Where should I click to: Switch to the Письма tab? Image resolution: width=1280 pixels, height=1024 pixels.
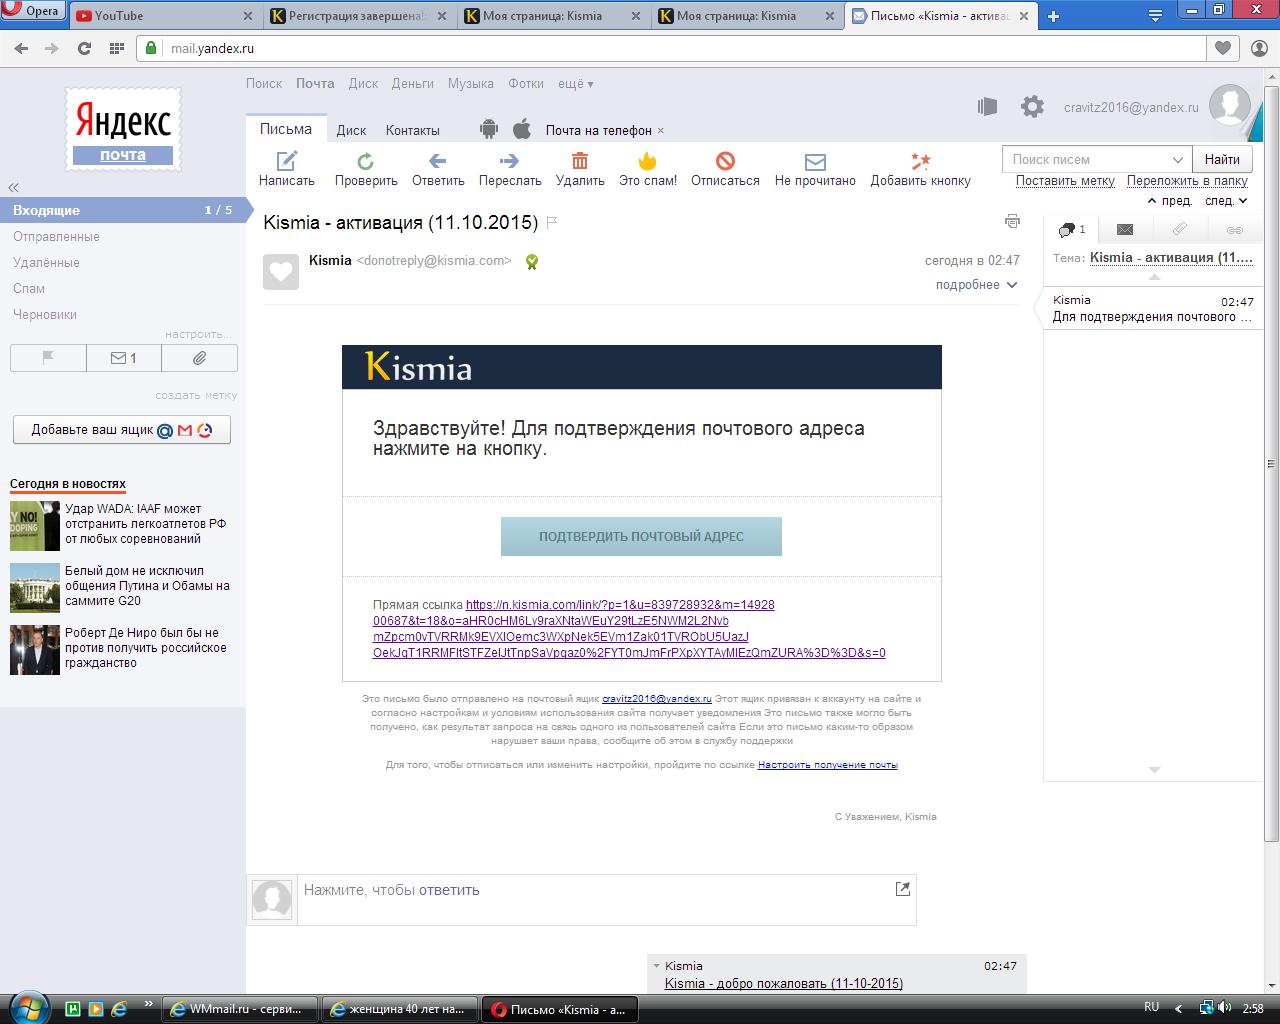point(286,129)
